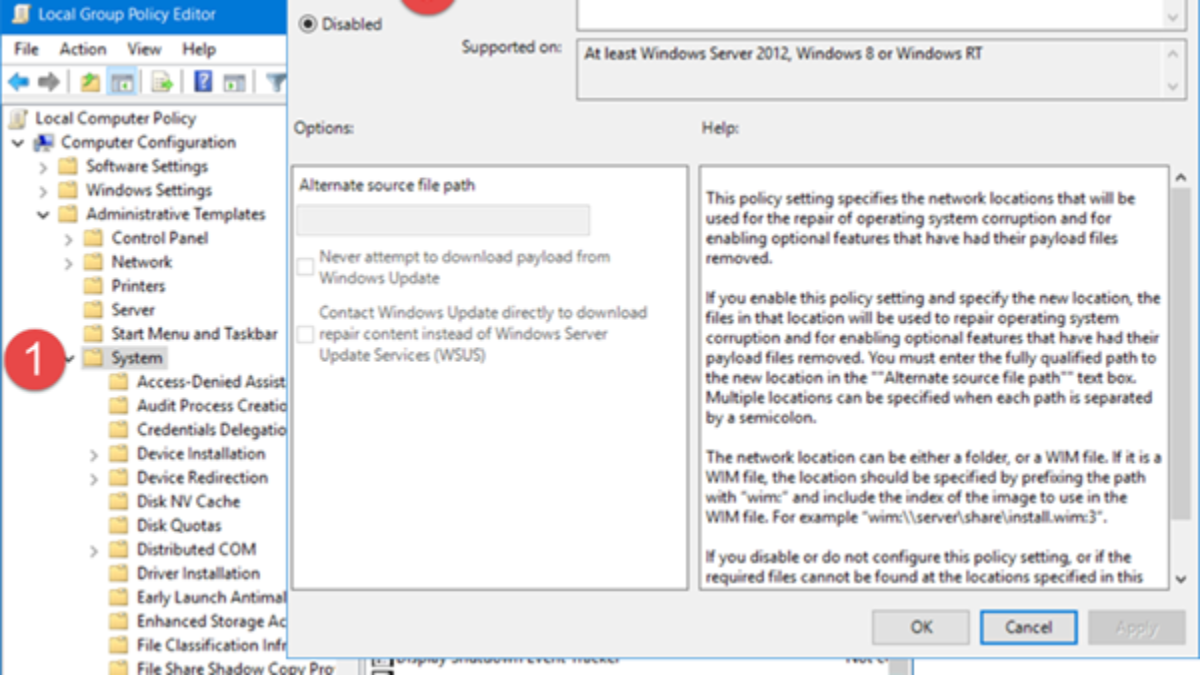
Task: Click the Local Computer Policy scroll icon
Action: [18, 119]
